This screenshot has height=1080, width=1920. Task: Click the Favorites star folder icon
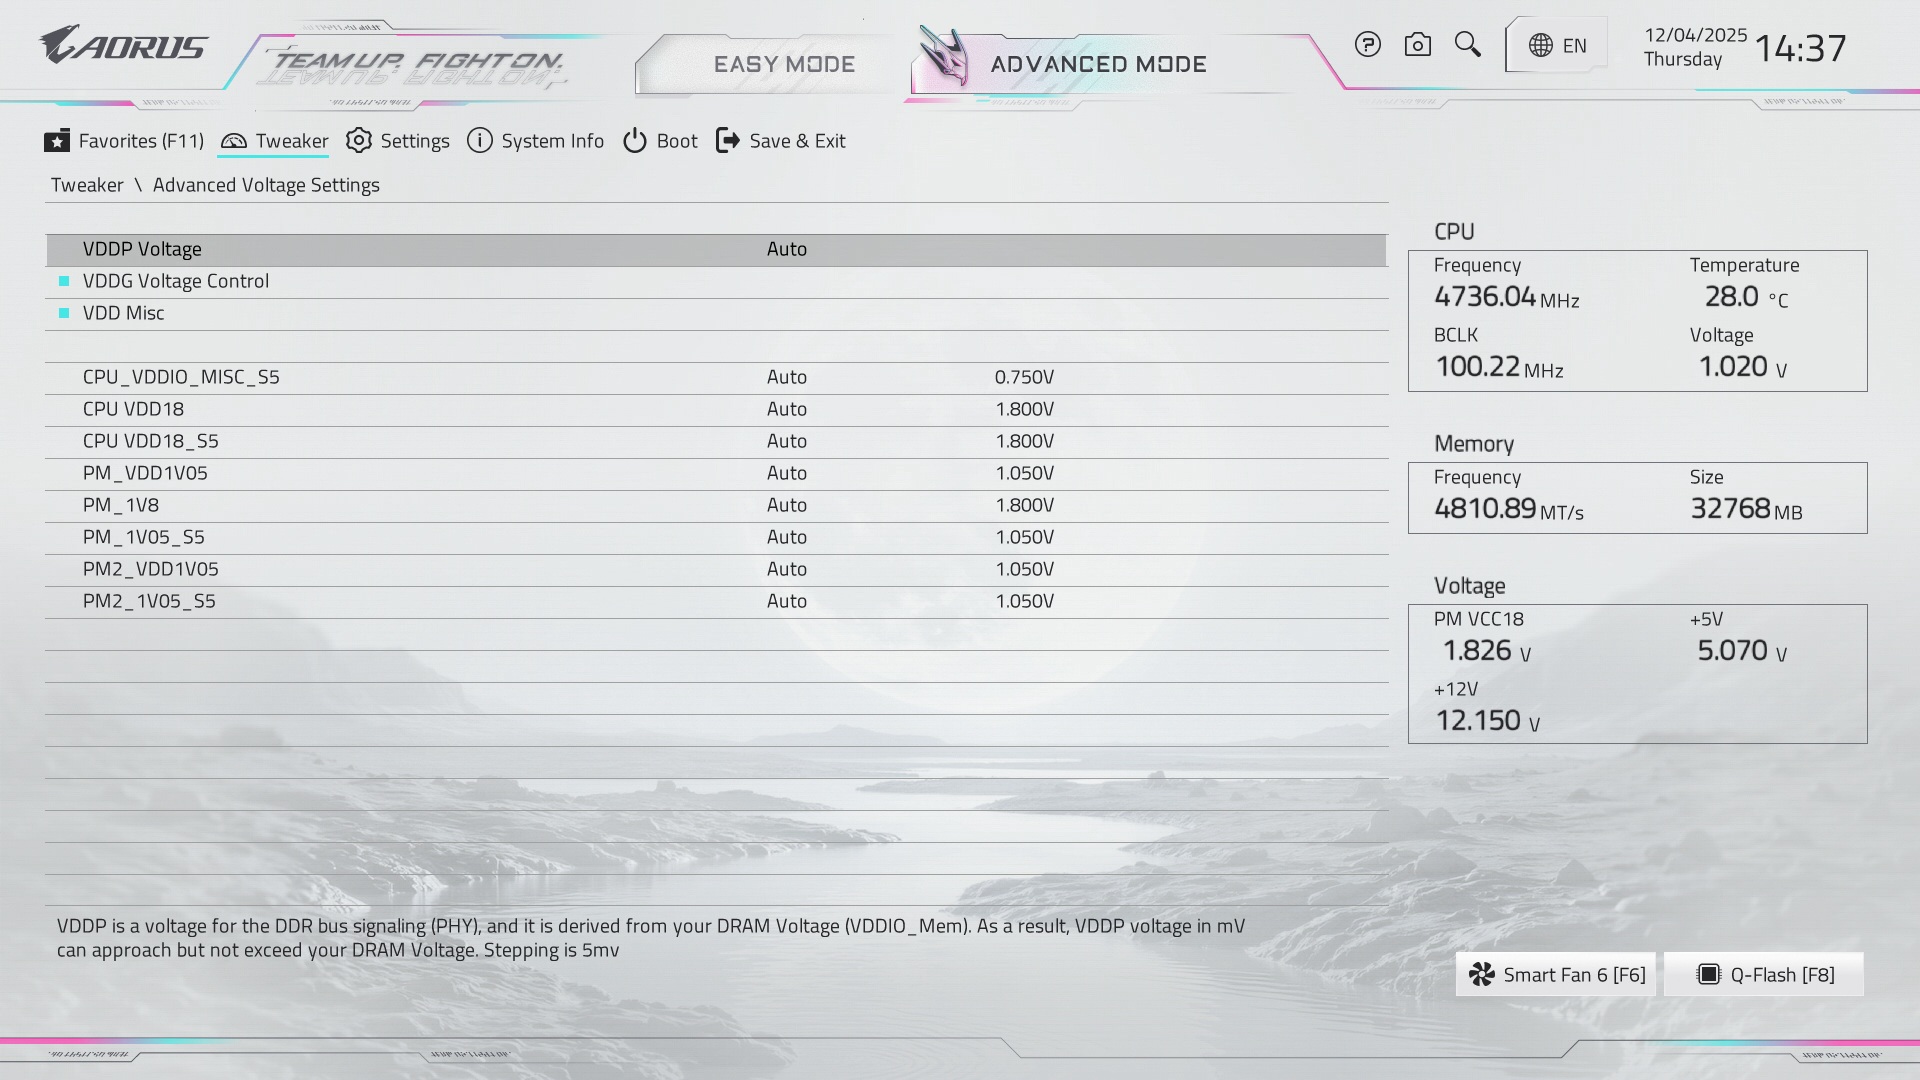(x=57, y=141)
